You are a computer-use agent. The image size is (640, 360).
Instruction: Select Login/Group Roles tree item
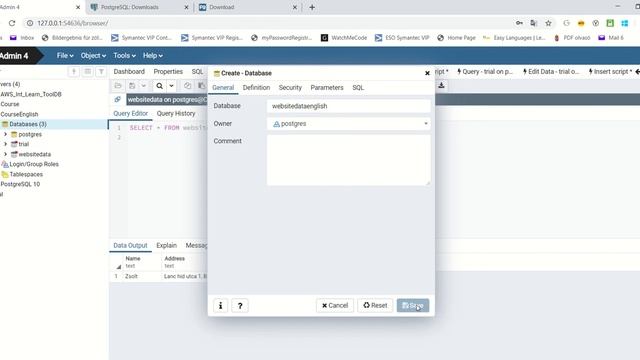(x=34, y=164)
